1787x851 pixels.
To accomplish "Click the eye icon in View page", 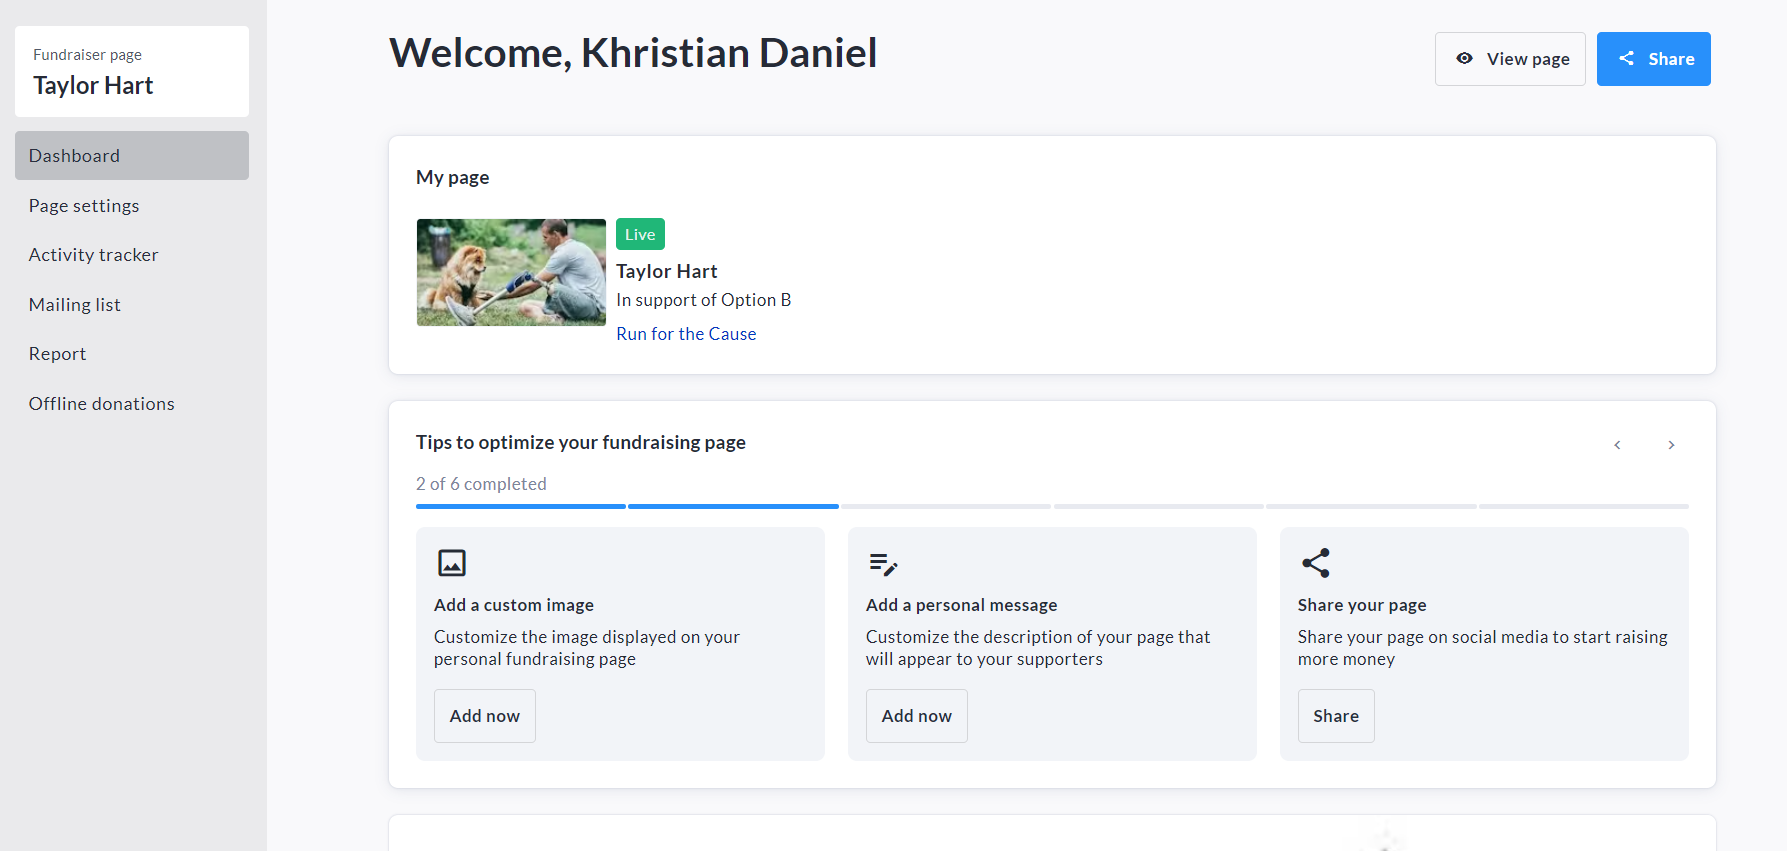I will click(1464, 59).
